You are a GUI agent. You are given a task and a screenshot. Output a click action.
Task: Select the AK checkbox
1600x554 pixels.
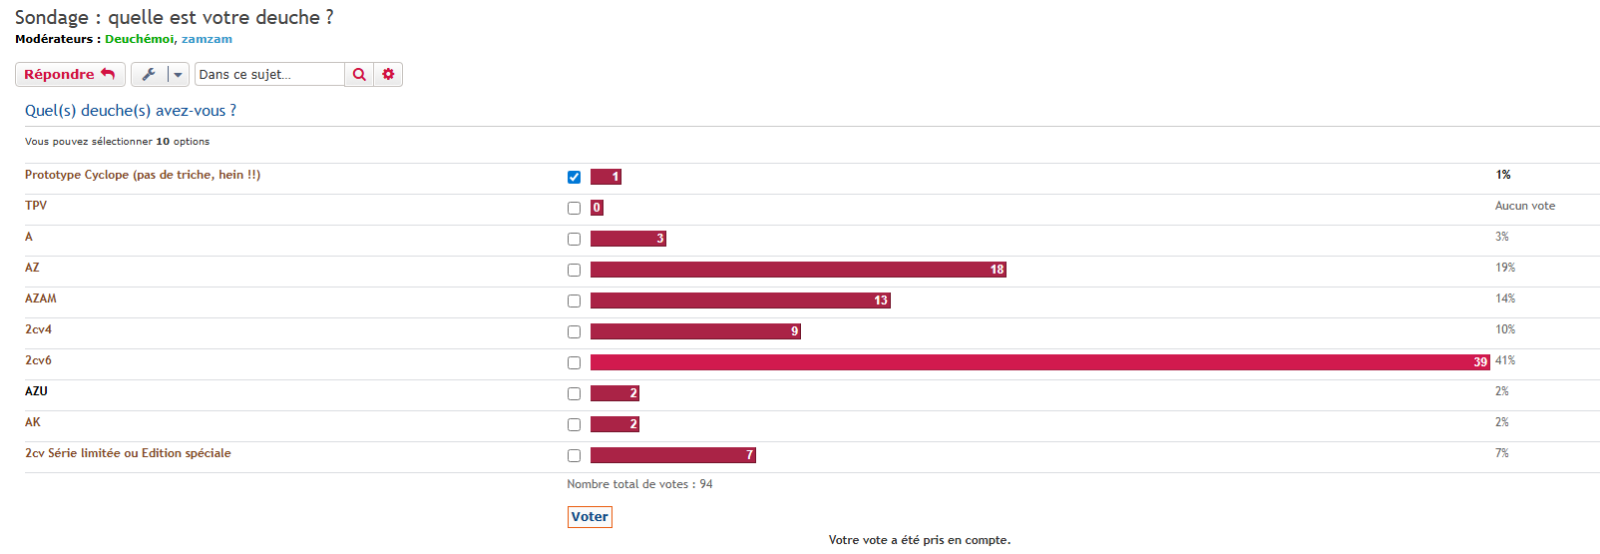click(574, 425)
